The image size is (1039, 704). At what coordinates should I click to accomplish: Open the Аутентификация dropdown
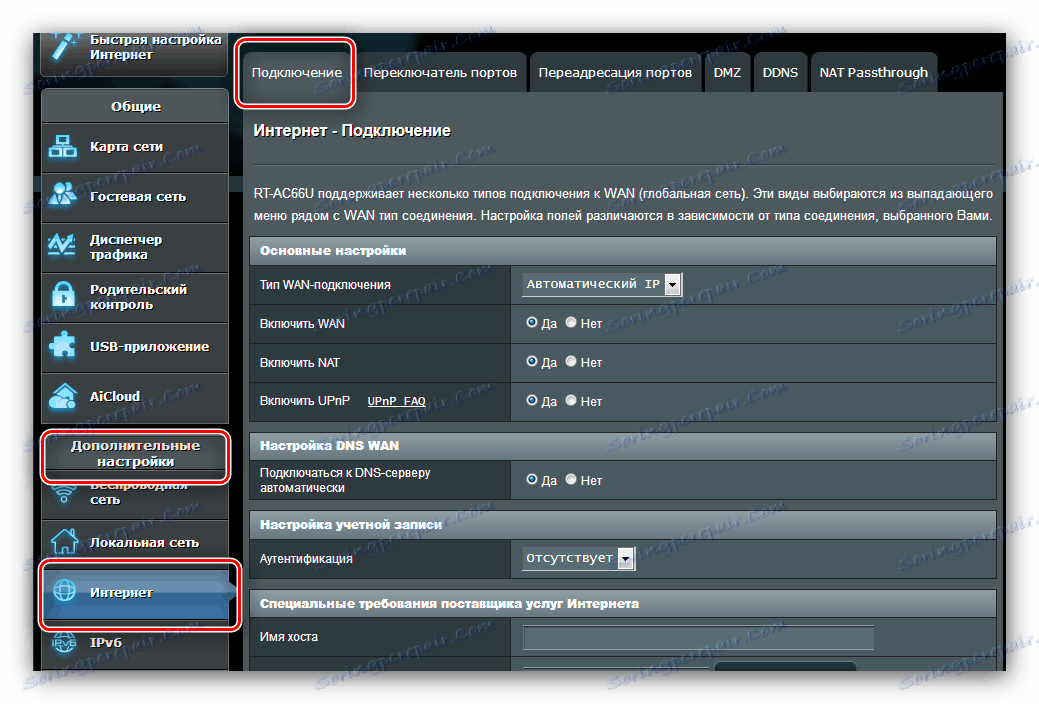pos(578,558)
